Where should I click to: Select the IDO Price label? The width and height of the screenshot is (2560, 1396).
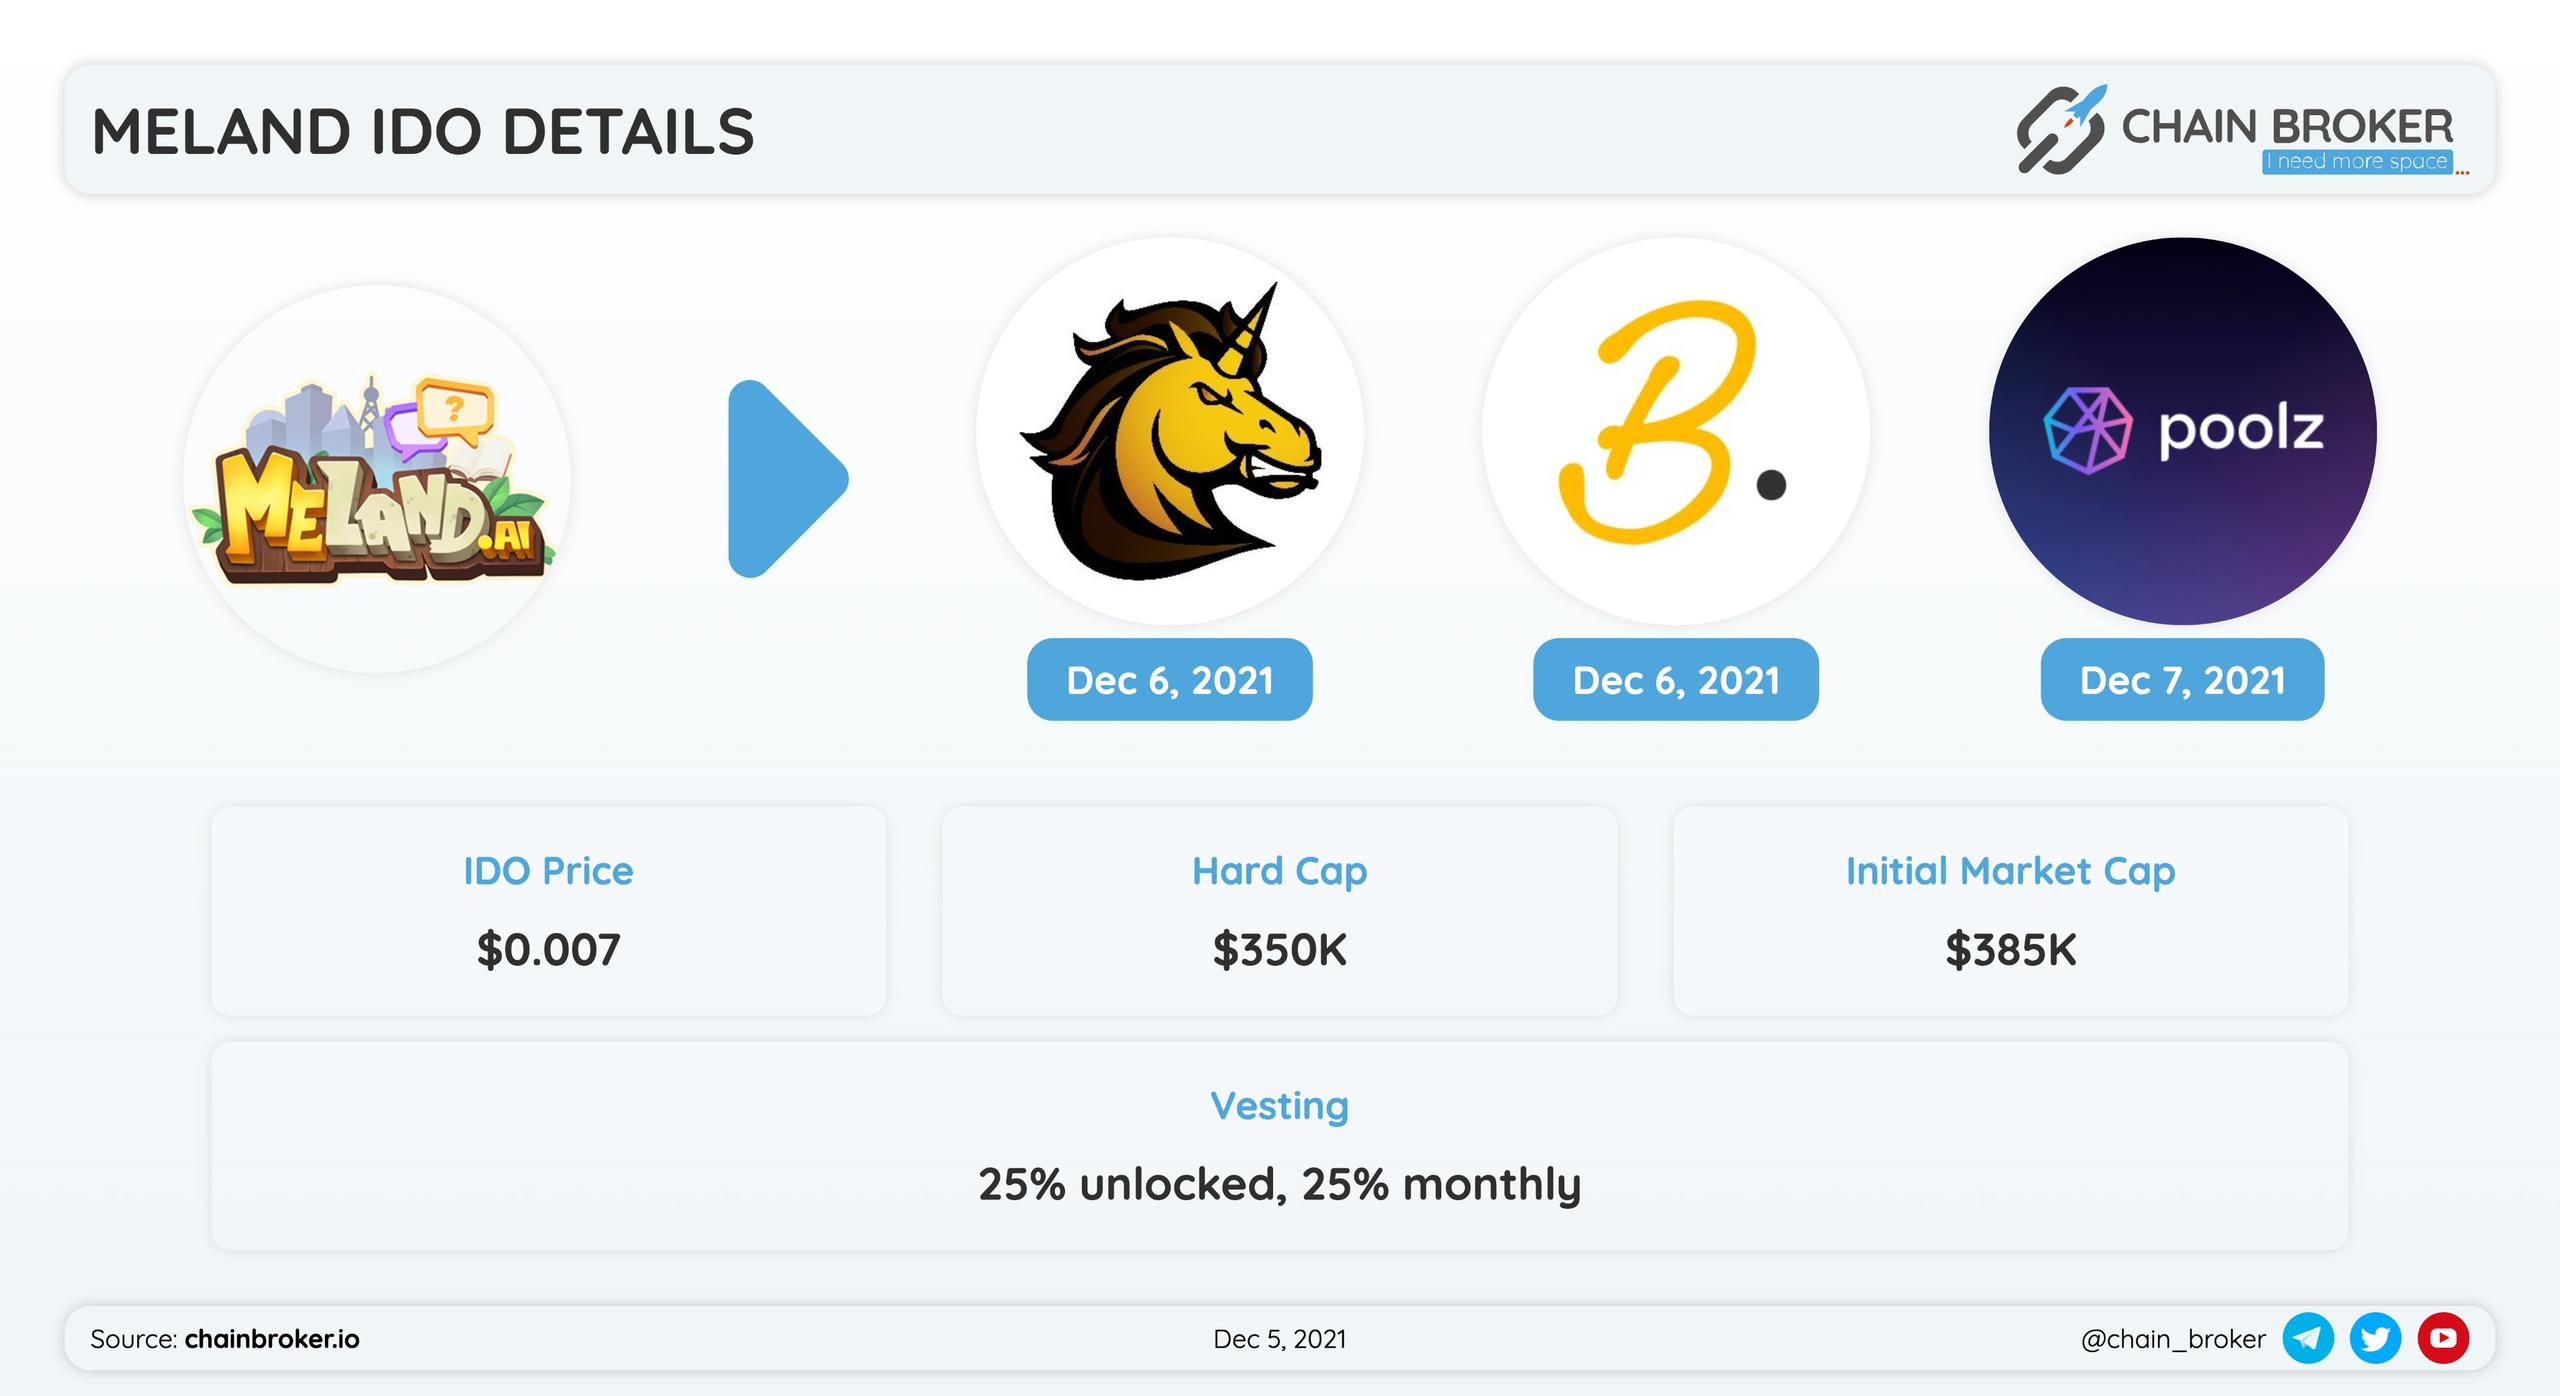click(x=548, y=871)
